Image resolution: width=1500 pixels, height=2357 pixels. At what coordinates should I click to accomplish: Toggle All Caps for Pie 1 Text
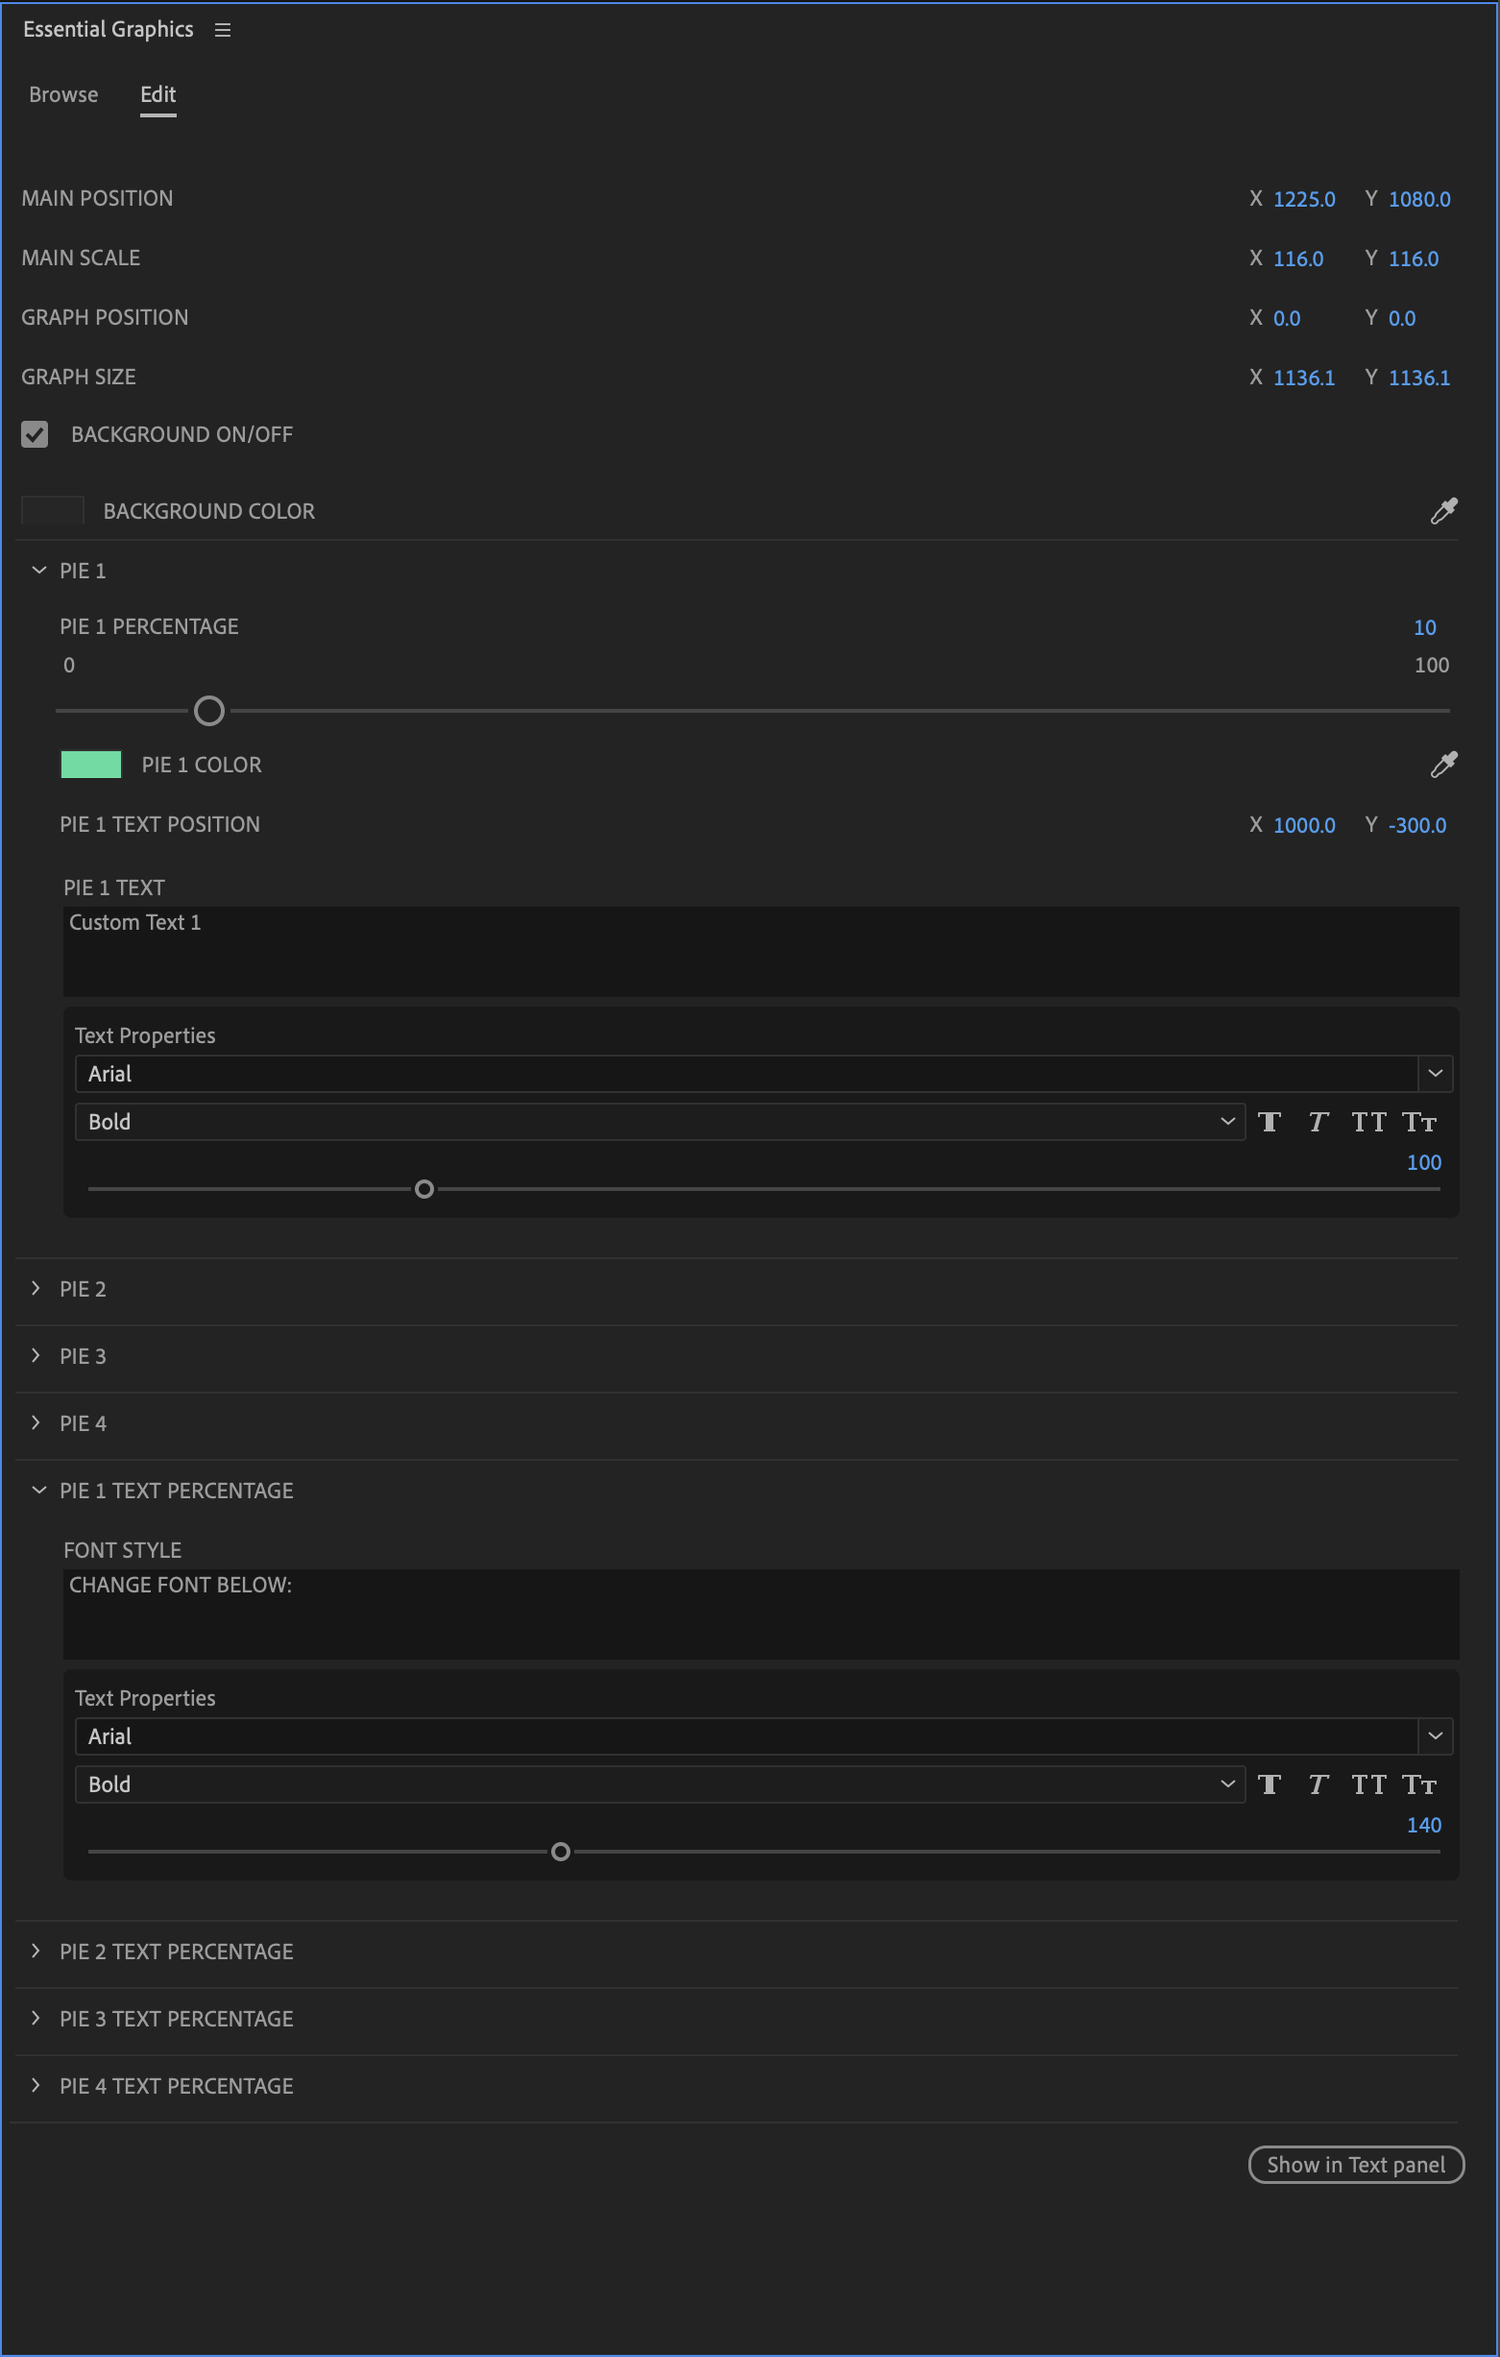1368,1122
